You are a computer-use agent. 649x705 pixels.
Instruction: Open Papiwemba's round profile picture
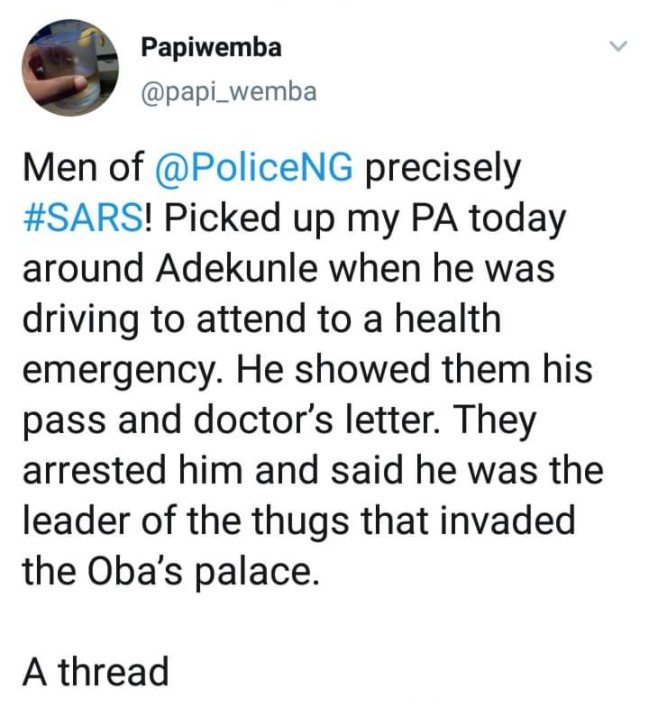click(70, 67)
